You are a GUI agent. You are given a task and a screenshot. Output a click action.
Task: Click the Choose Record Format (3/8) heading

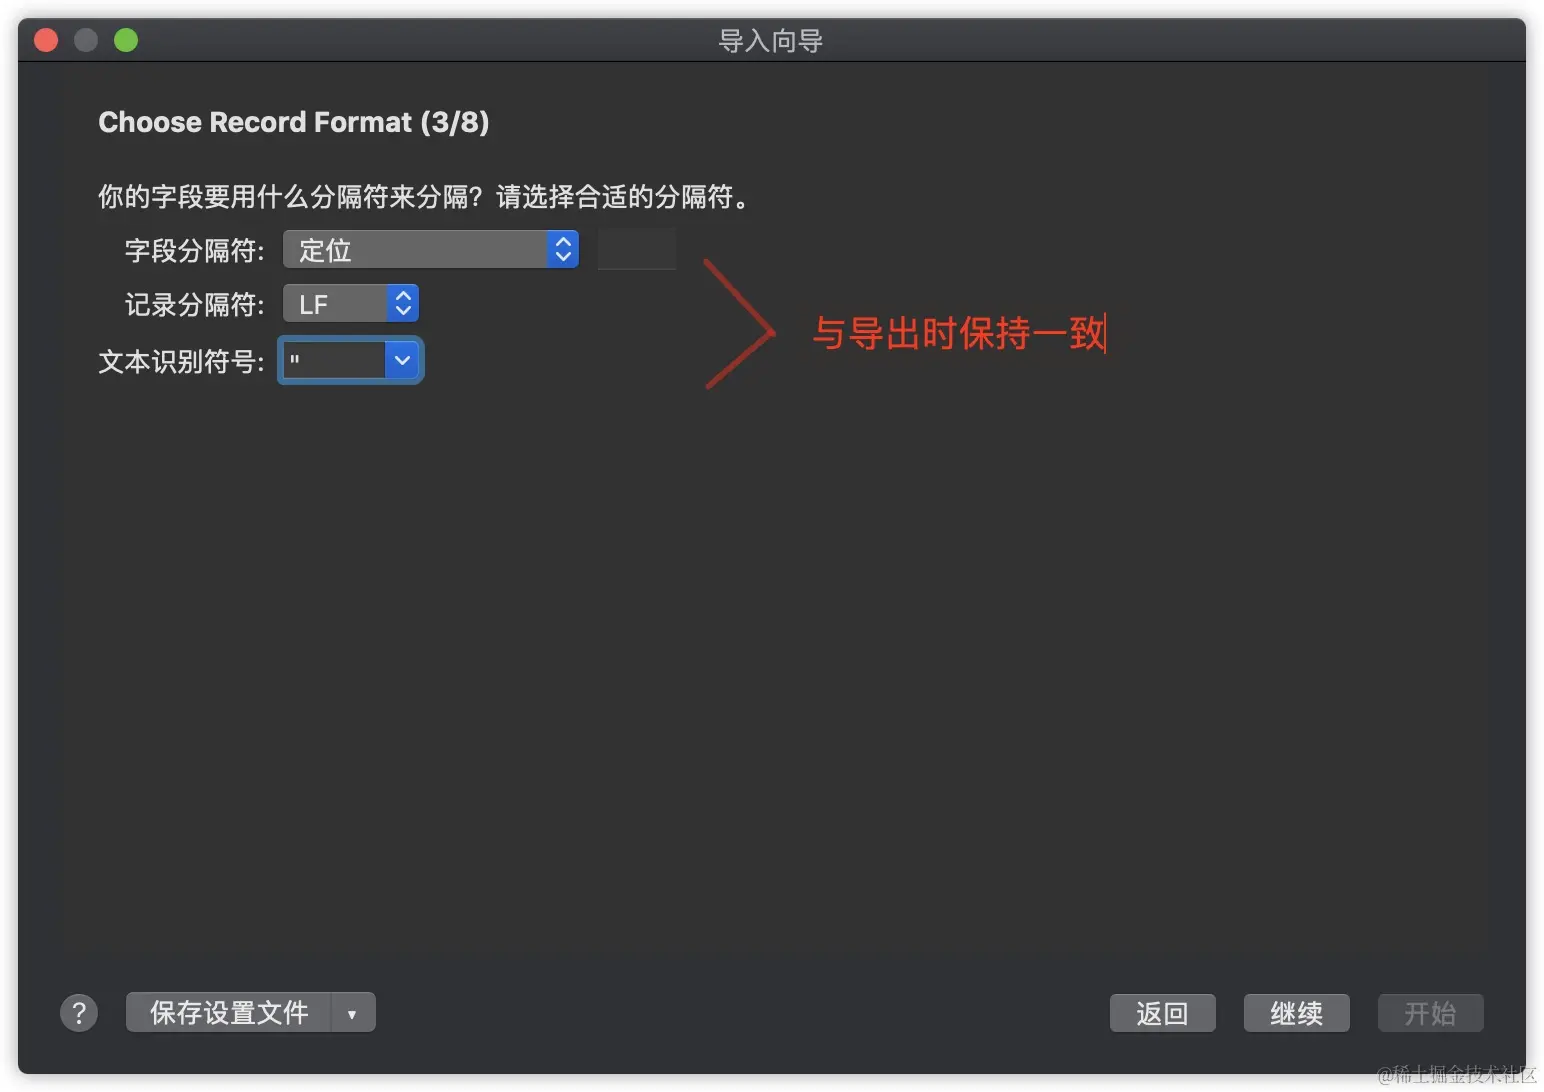click(x=294, y=122)
